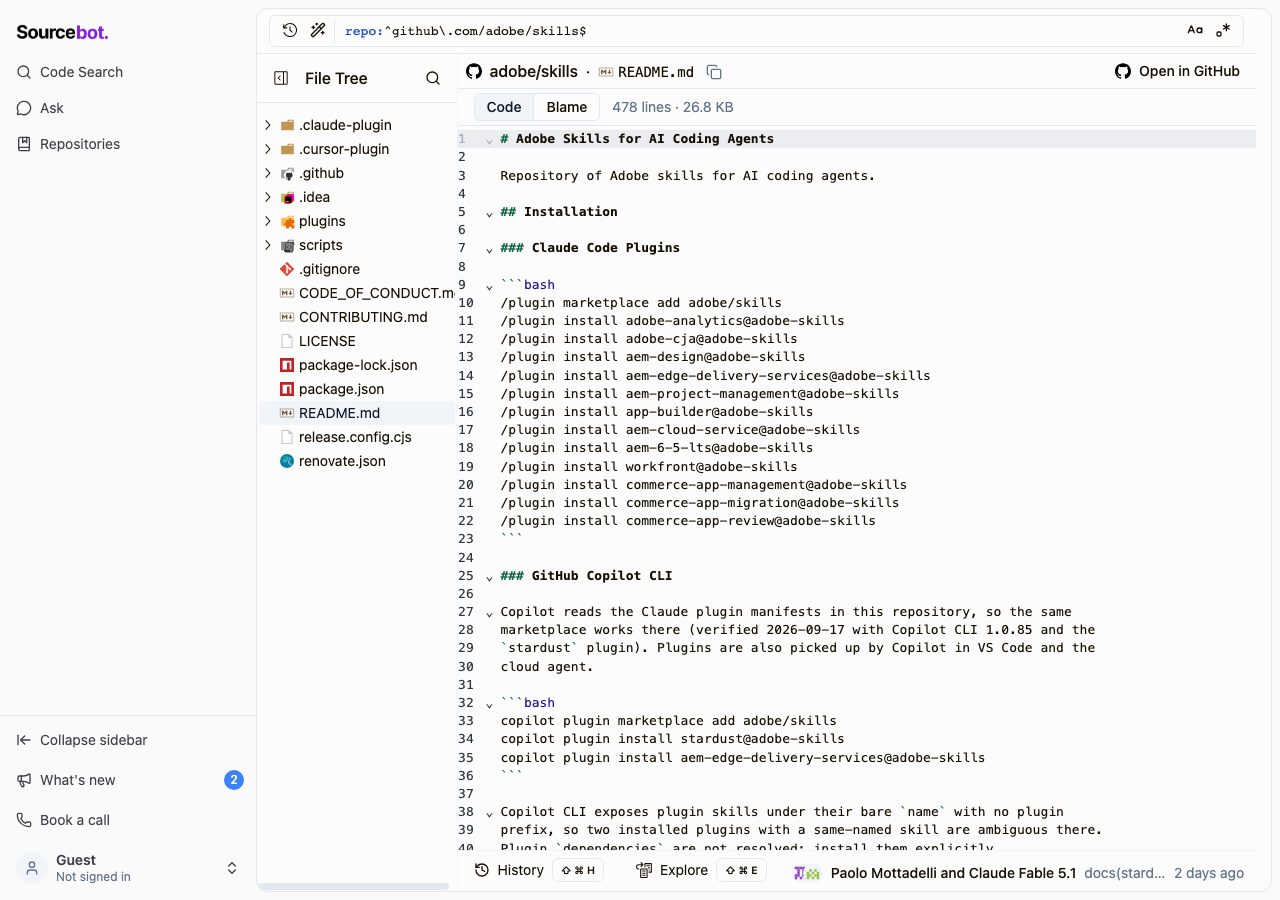Expand the .github folder chevron
The width and height of the screenshot is (1280, 900).
click(267, 173)
